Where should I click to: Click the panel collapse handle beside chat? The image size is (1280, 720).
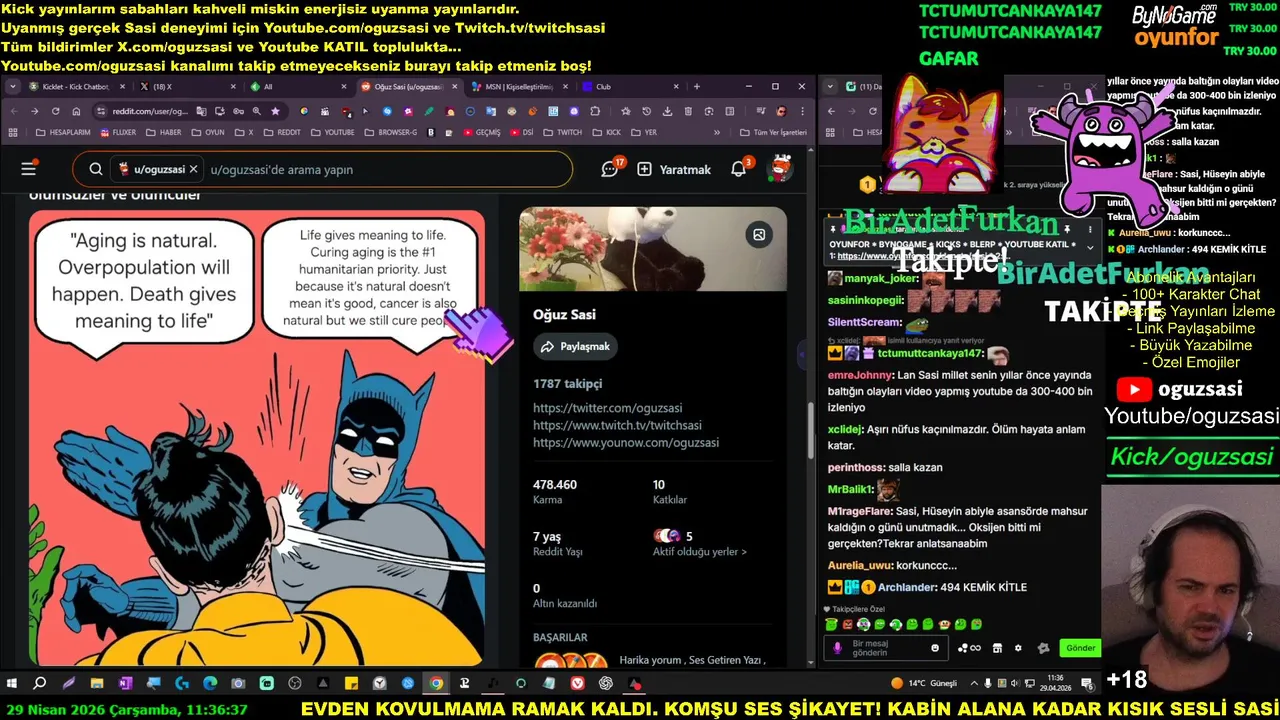point(801,355)
